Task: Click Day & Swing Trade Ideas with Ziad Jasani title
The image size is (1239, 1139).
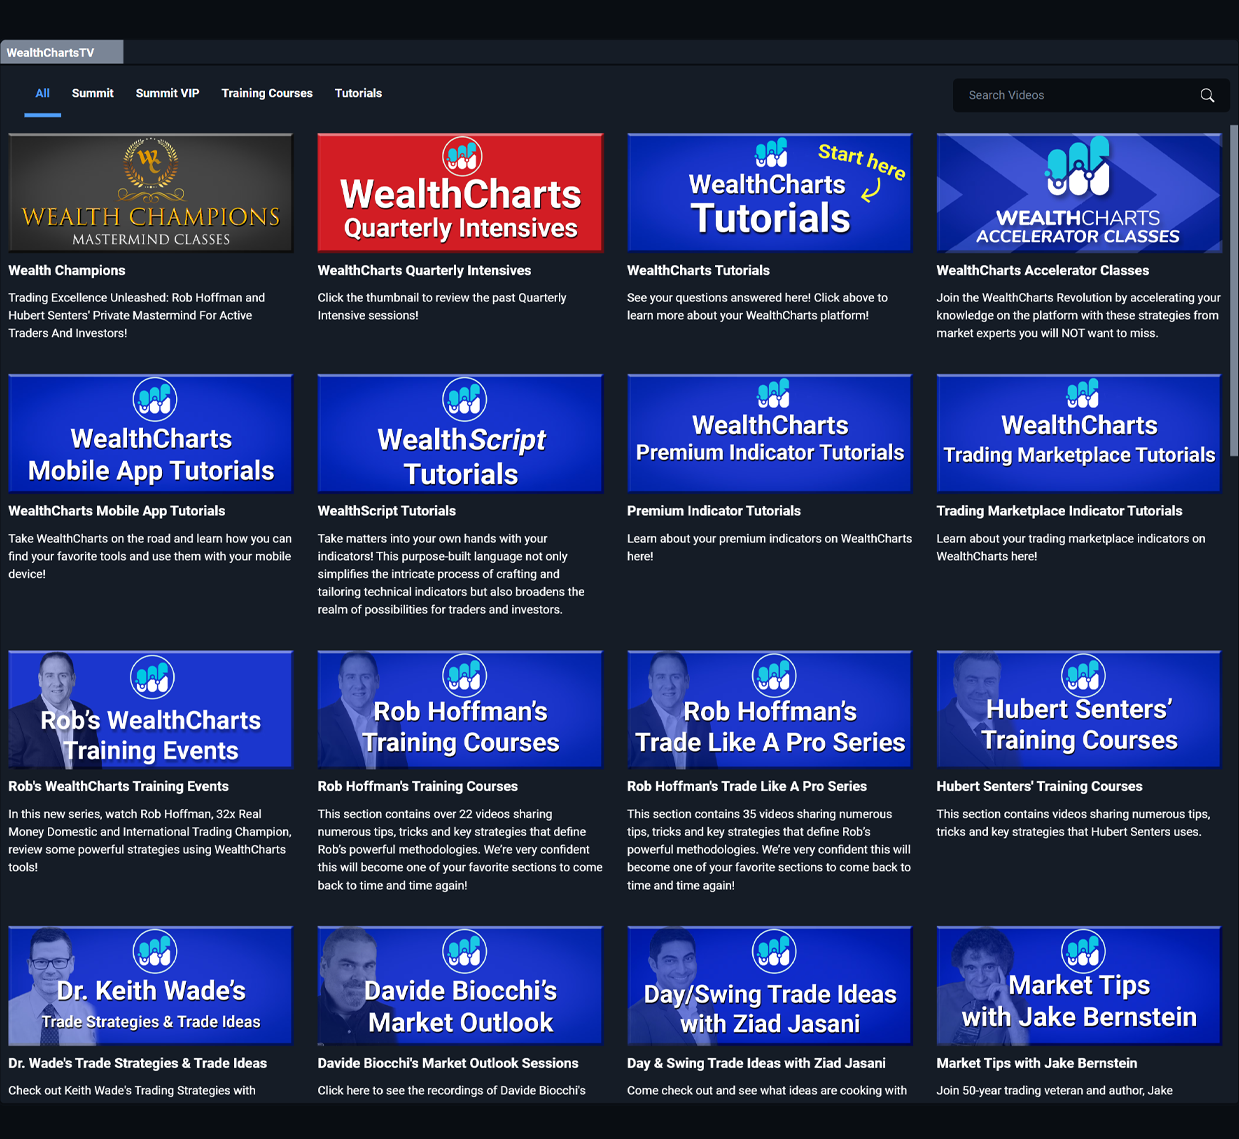Action: tap(756, 1063)
